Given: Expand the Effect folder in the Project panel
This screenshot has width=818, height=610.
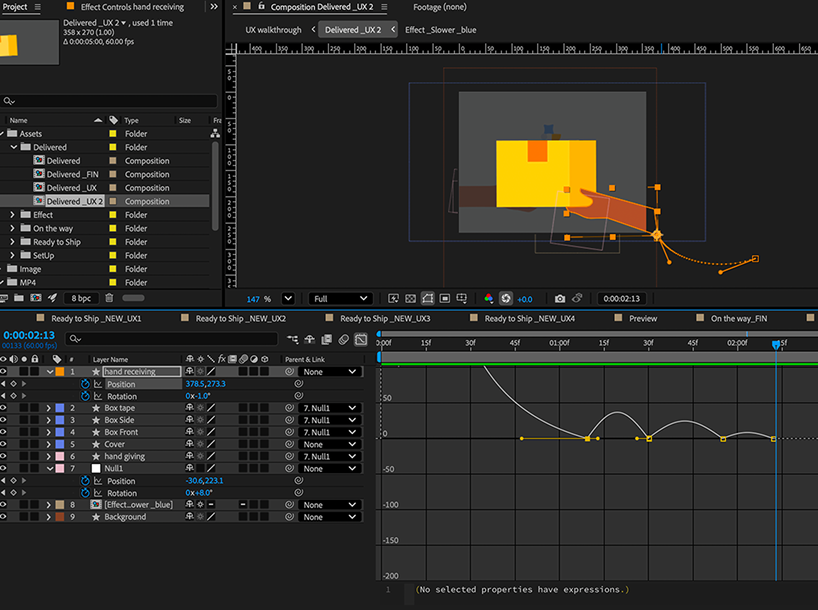Looking at the screenshot, I should pos(13,214).
